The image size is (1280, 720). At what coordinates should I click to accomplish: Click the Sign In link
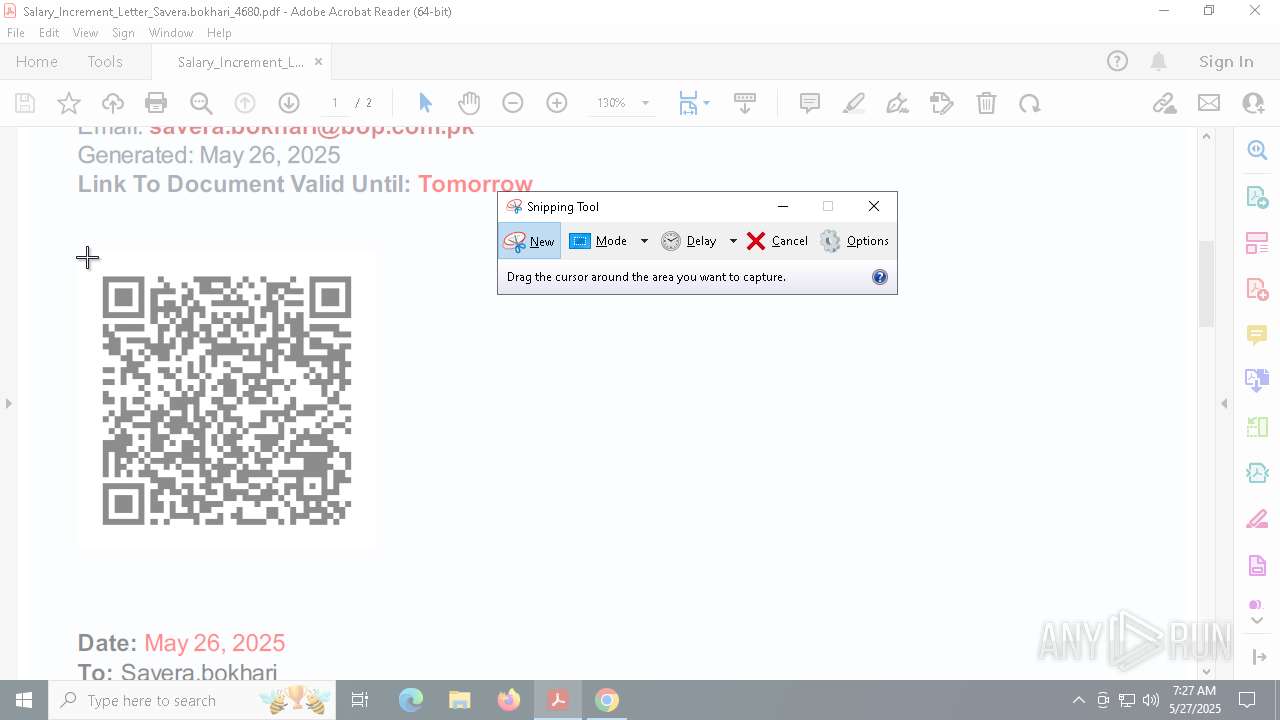point(1226,62)
